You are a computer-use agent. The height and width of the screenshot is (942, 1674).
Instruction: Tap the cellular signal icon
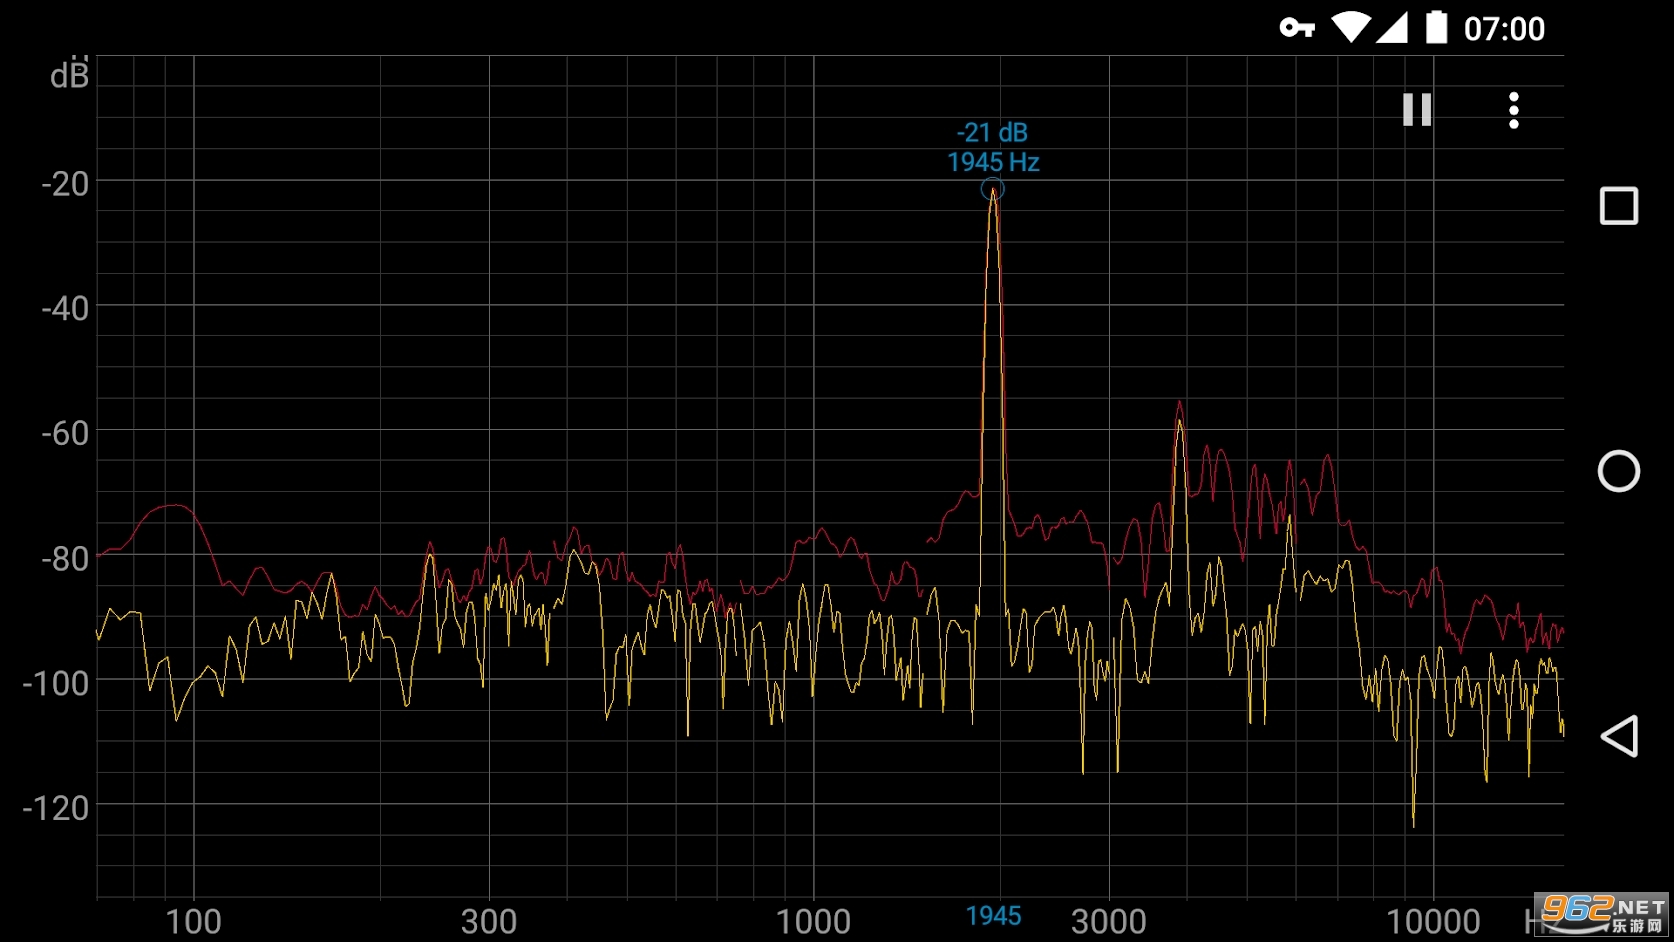[x=1392, y=28]
